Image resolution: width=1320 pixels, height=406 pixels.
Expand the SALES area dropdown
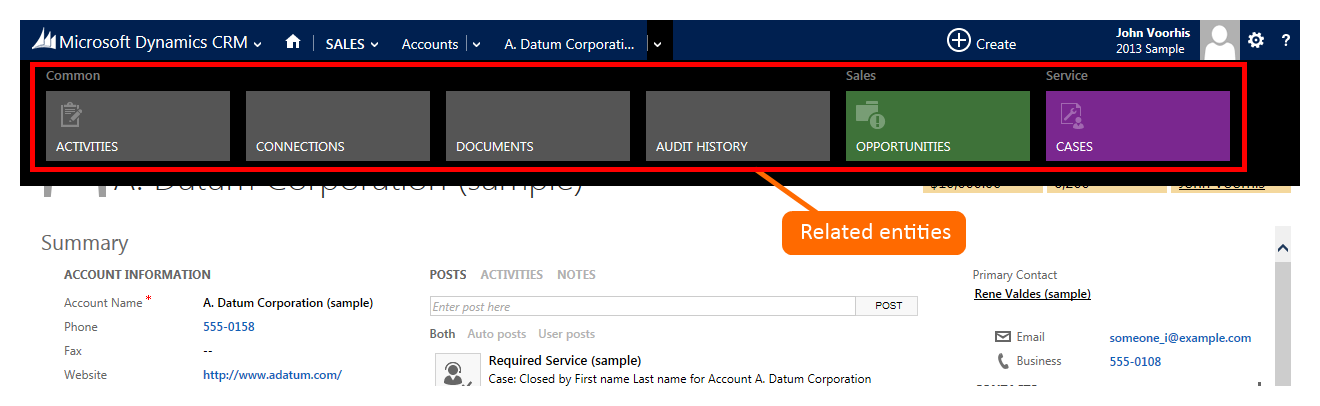tap(352, 43)
